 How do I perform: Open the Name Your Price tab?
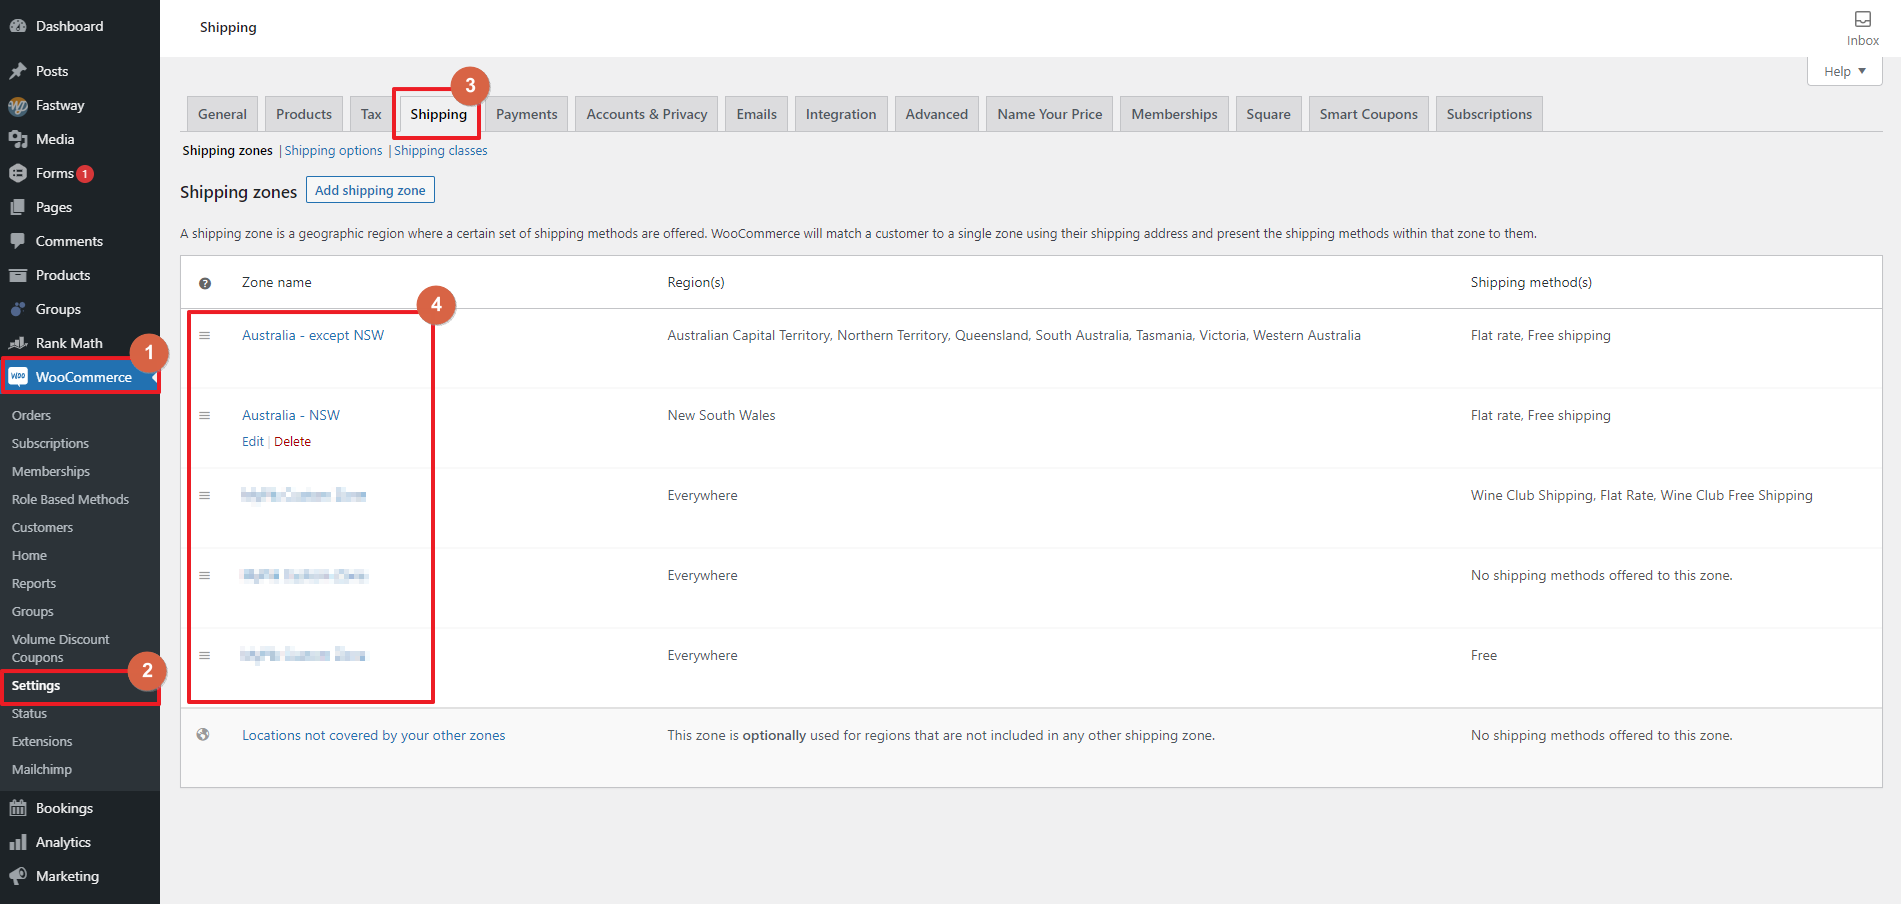coord(1050,114)
